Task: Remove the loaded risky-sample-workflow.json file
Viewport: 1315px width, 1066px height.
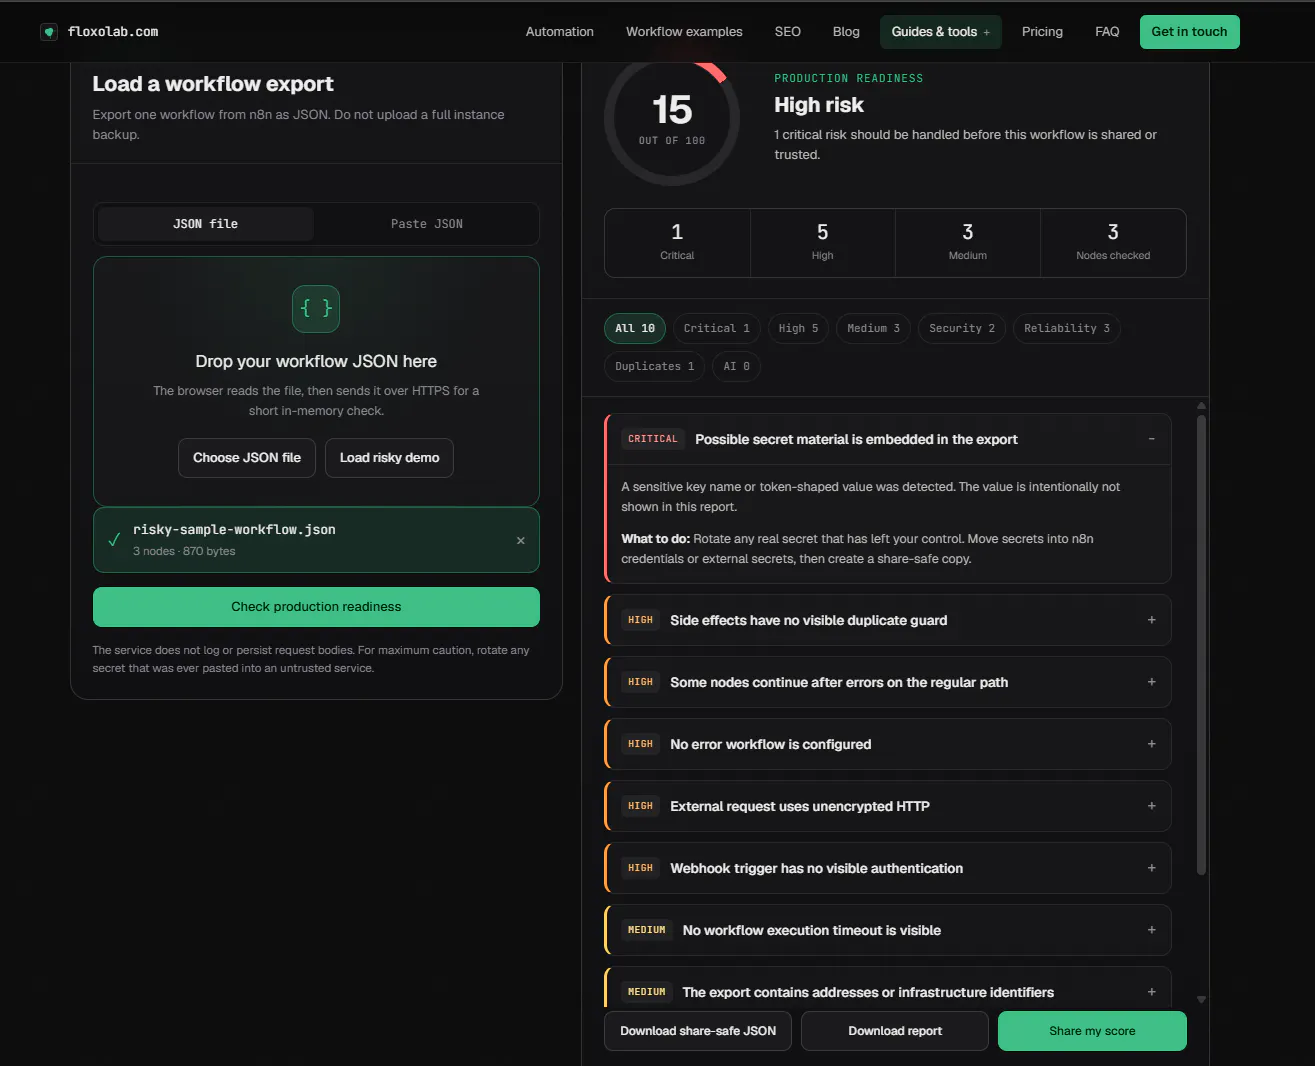Action: [520, 541]
